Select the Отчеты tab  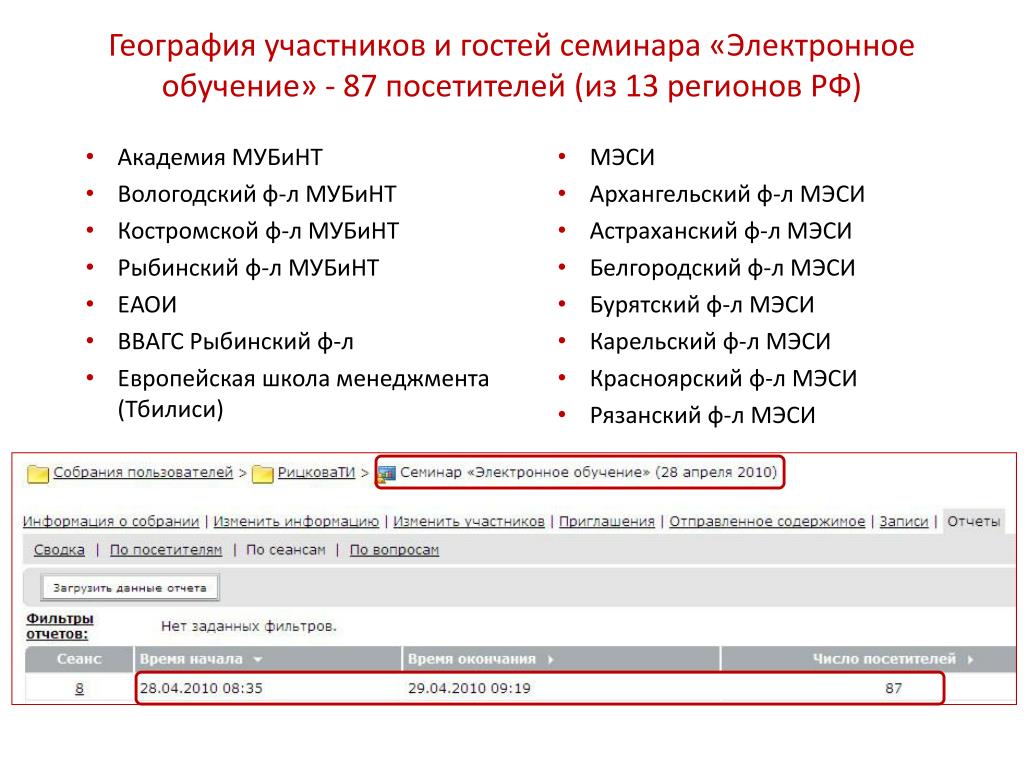coord(974,521)
